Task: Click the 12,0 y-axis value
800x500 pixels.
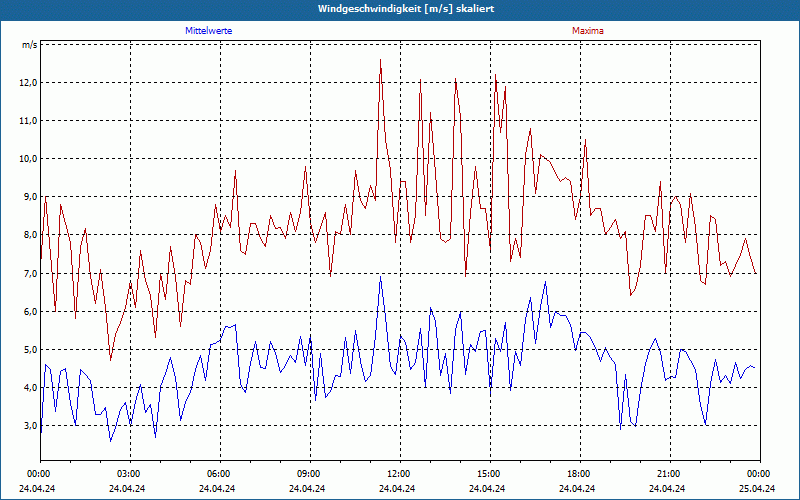Action: pos(28,83)
